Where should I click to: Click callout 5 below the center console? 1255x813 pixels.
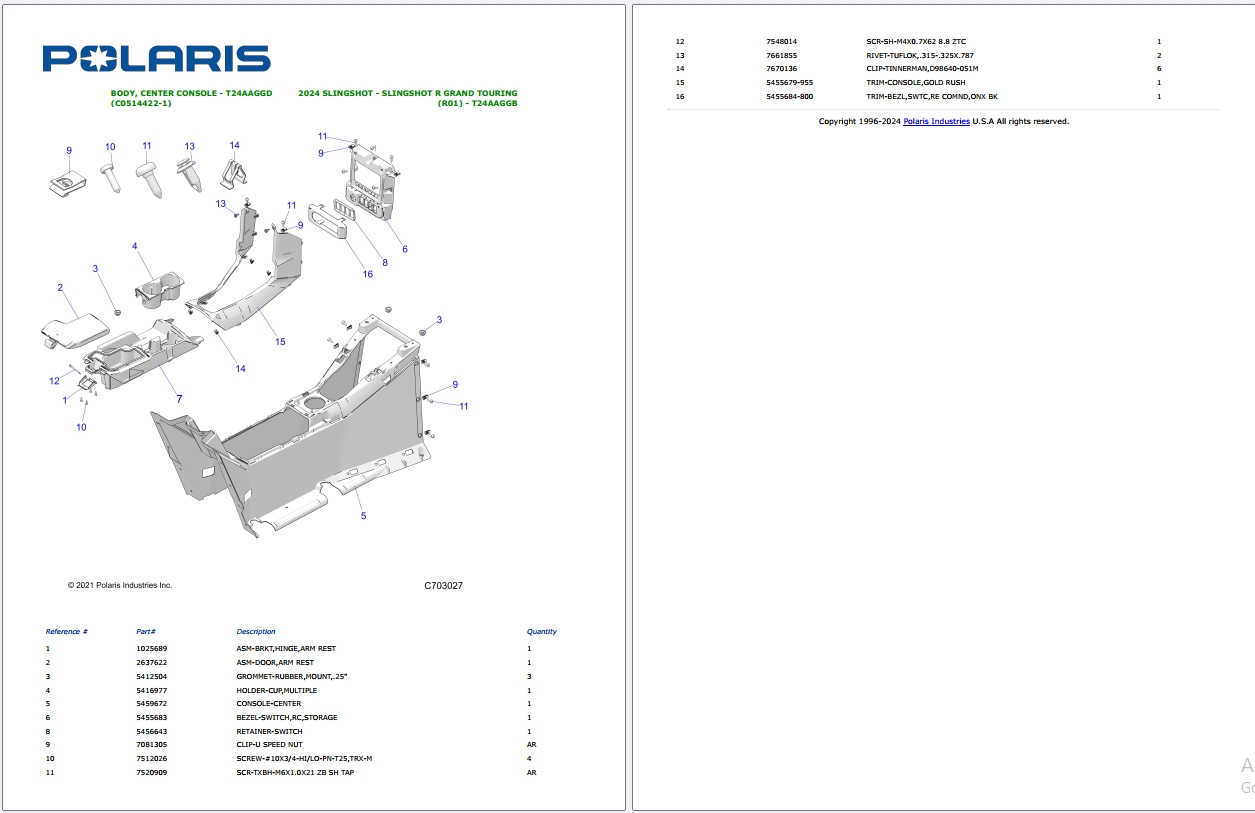point(363,516)
